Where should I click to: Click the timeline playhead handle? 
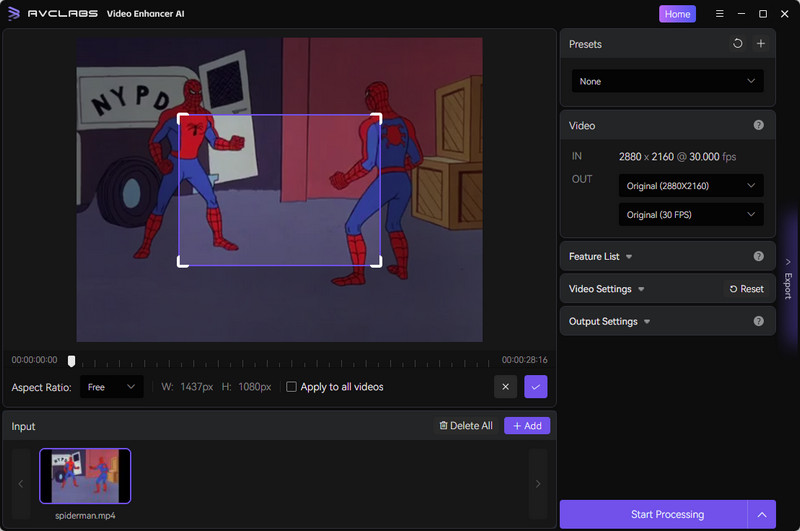[71, 361]
